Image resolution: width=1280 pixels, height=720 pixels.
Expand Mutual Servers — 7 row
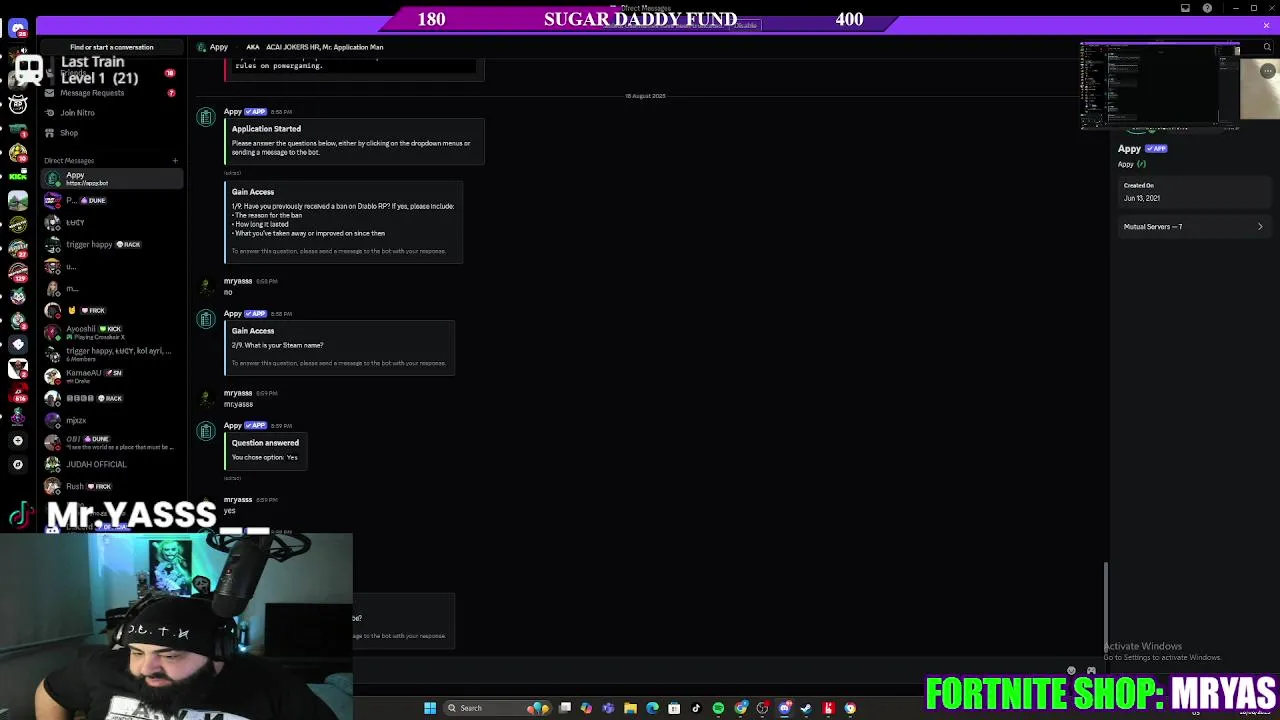point(1192,227)
